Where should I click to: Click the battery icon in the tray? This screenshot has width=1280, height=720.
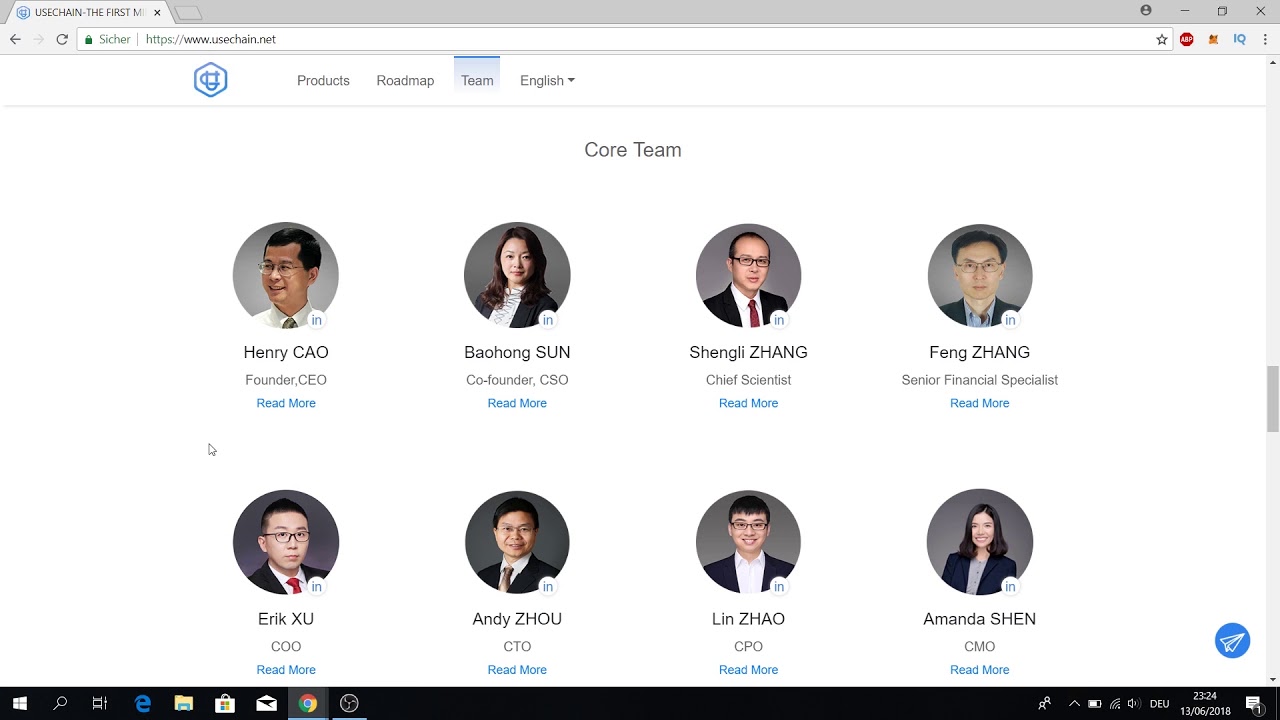click(x=1095, y=704)
